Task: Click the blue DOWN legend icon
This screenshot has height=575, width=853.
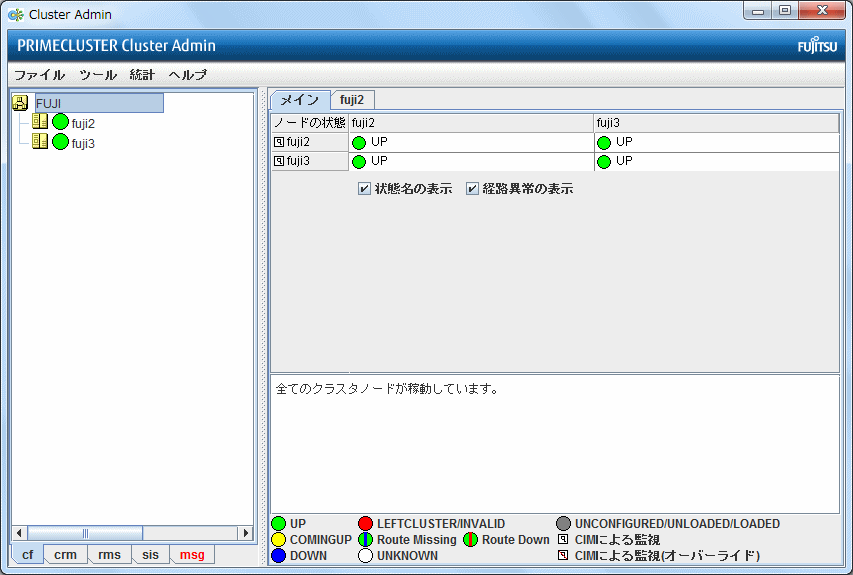Action: pyautogui.click(x=279, y=556)
